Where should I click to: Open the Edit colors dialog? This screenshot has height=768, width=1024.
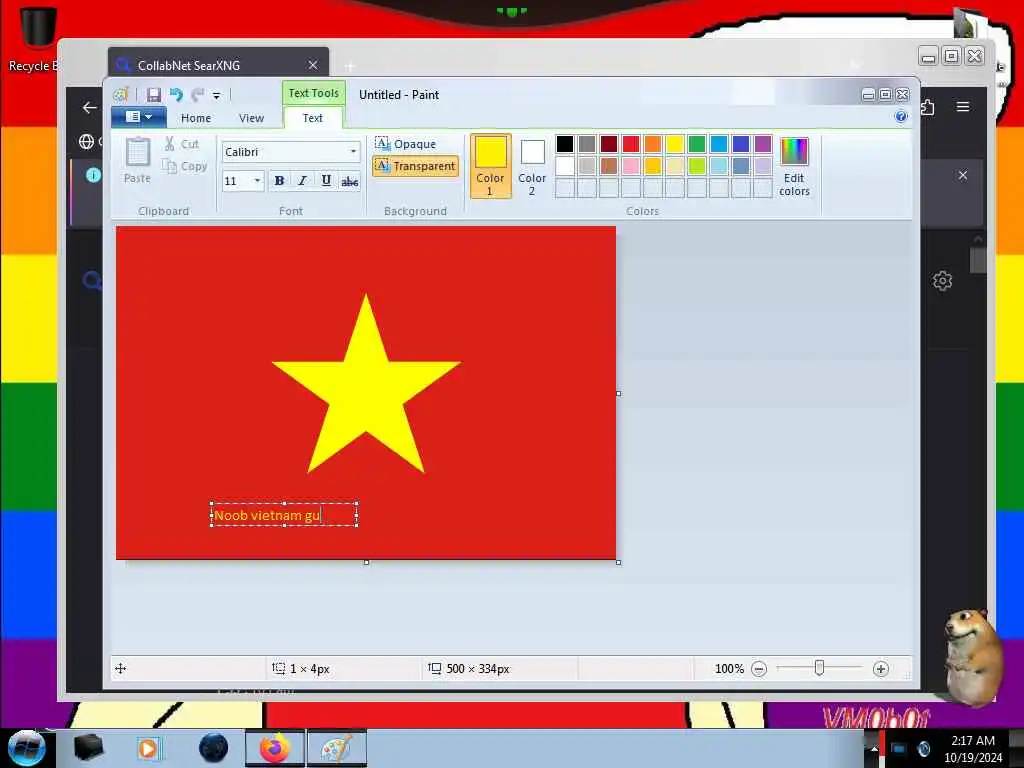[x=794, y=166]
